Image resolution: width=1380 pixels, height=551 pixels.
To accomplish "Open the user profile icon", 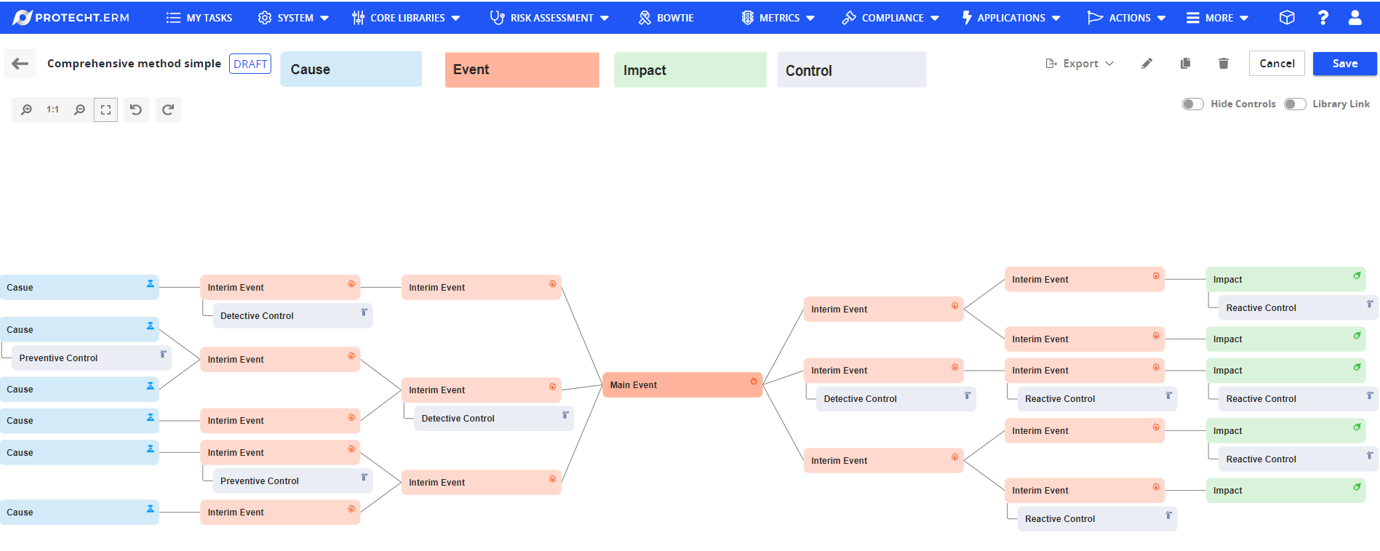I will (1355, 18).
